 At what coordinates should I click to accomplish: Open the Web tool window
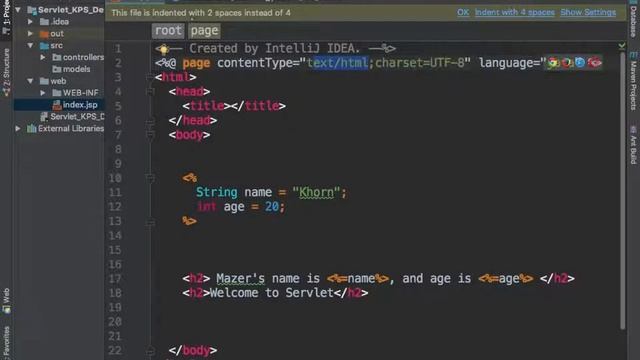point(7,300)
